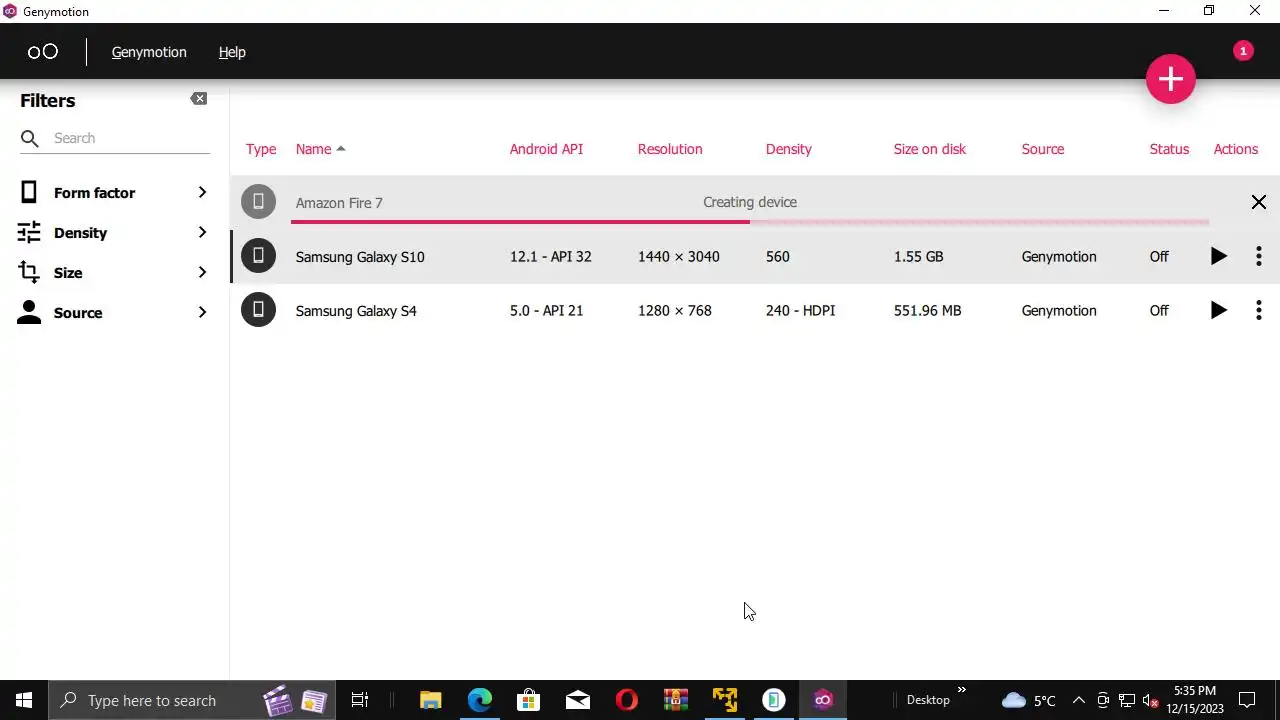Launch Microsoft Edge from the taskbar

click(x=480, y=700)
